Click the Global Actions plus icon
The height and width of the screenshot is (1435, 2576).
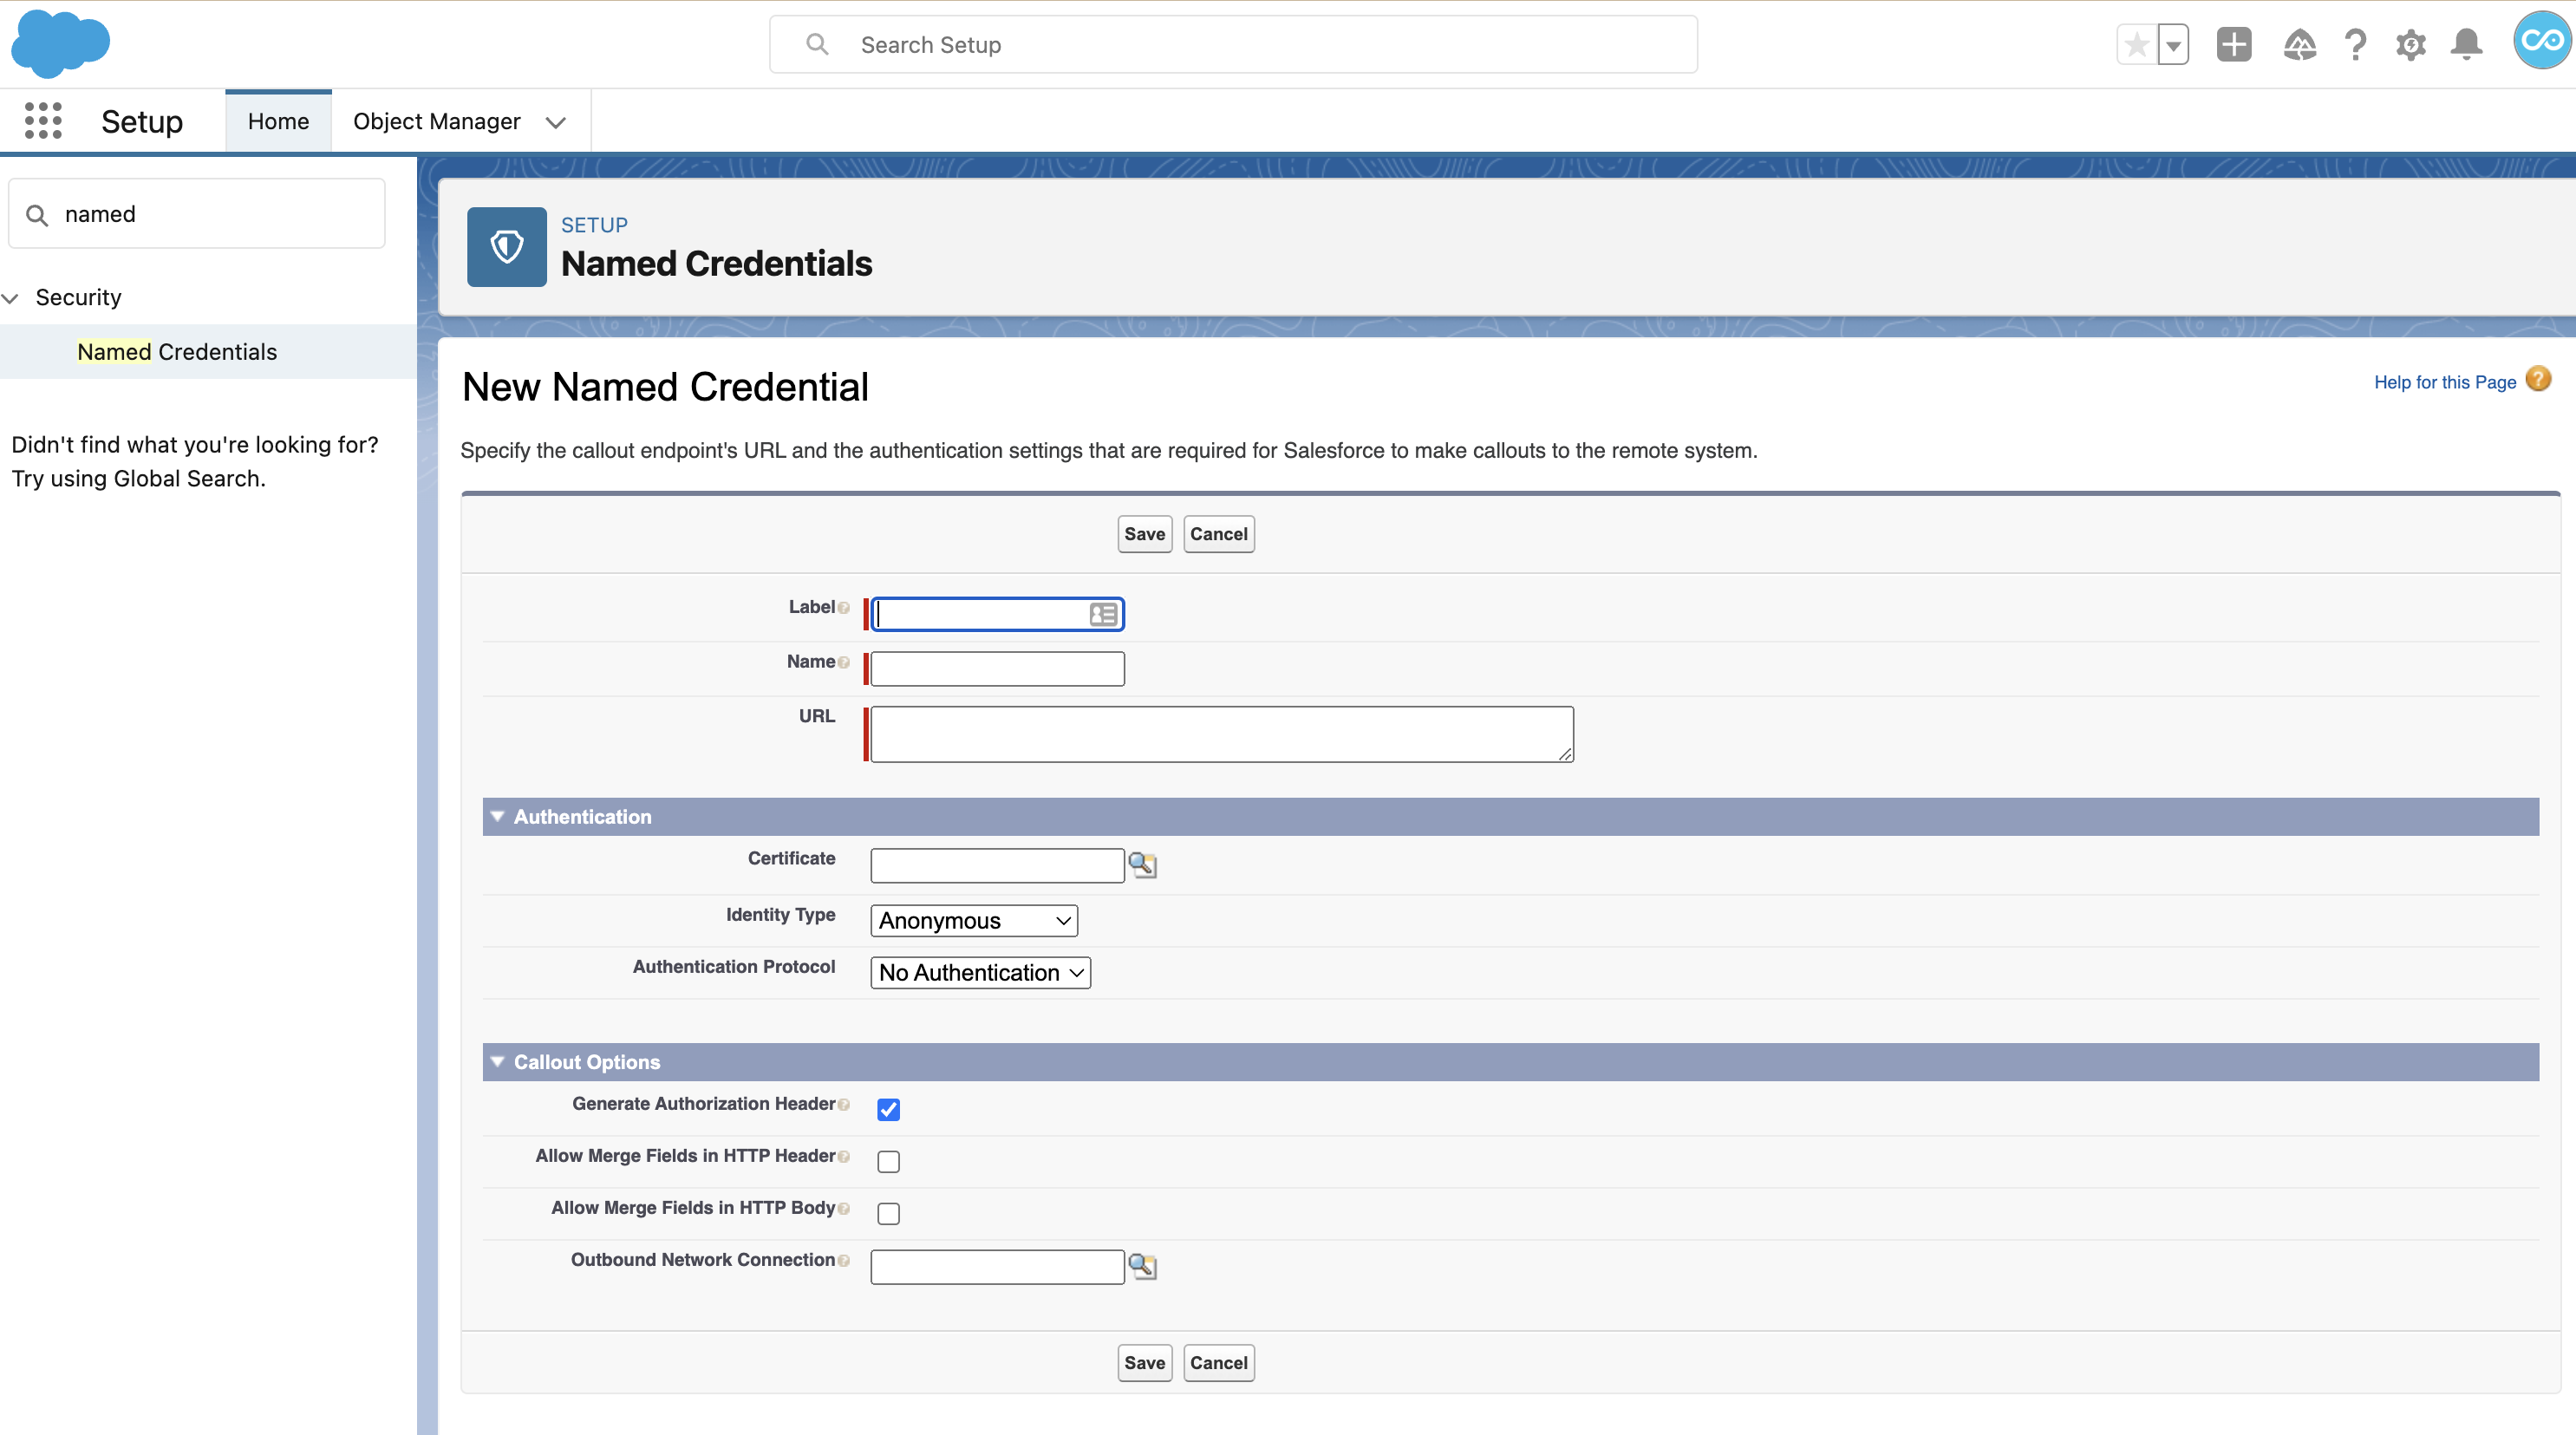click(2233, 45)
